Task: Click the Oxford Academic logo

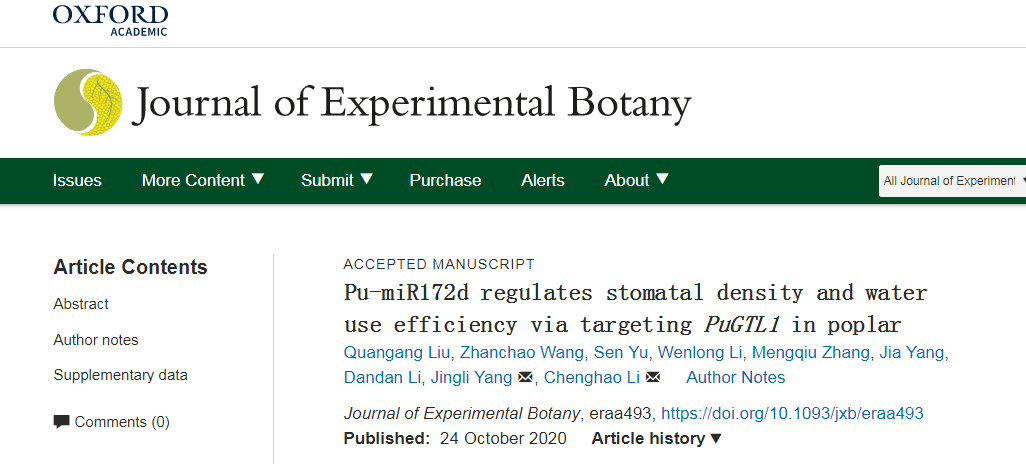Action: [x=110, y=20]
